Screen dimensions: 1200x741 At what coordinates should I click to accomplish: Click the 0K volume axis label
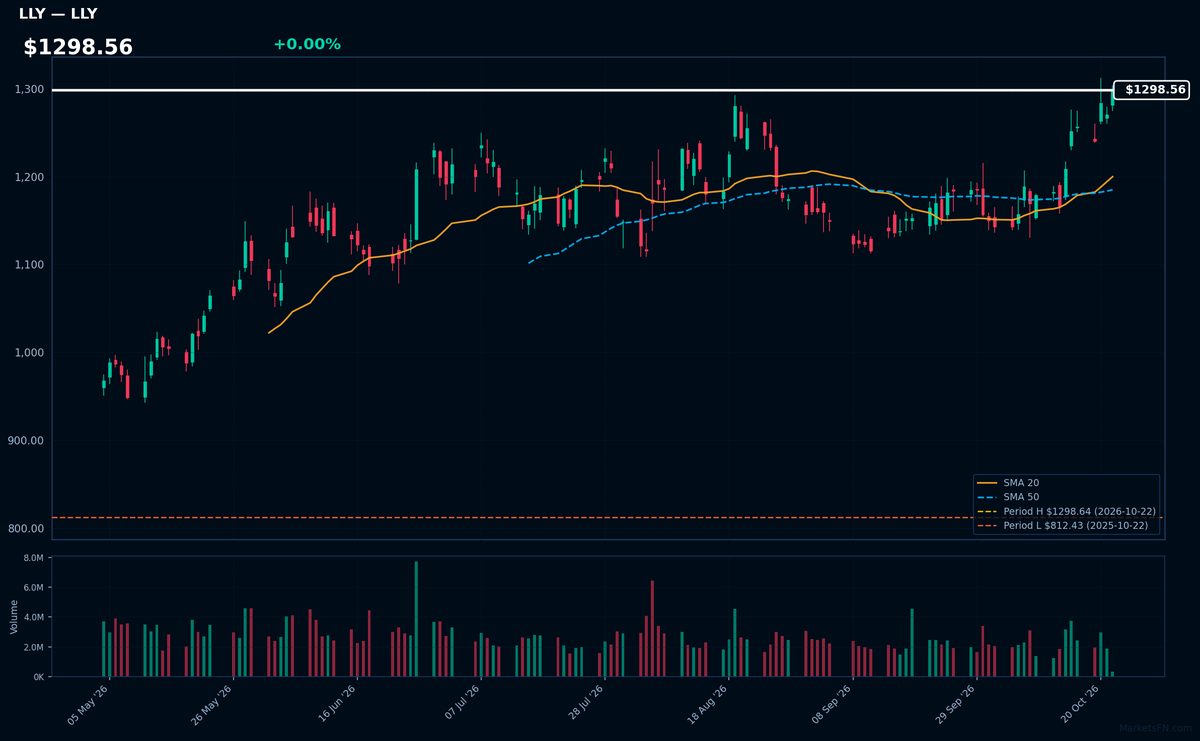(x=39, y=677)
